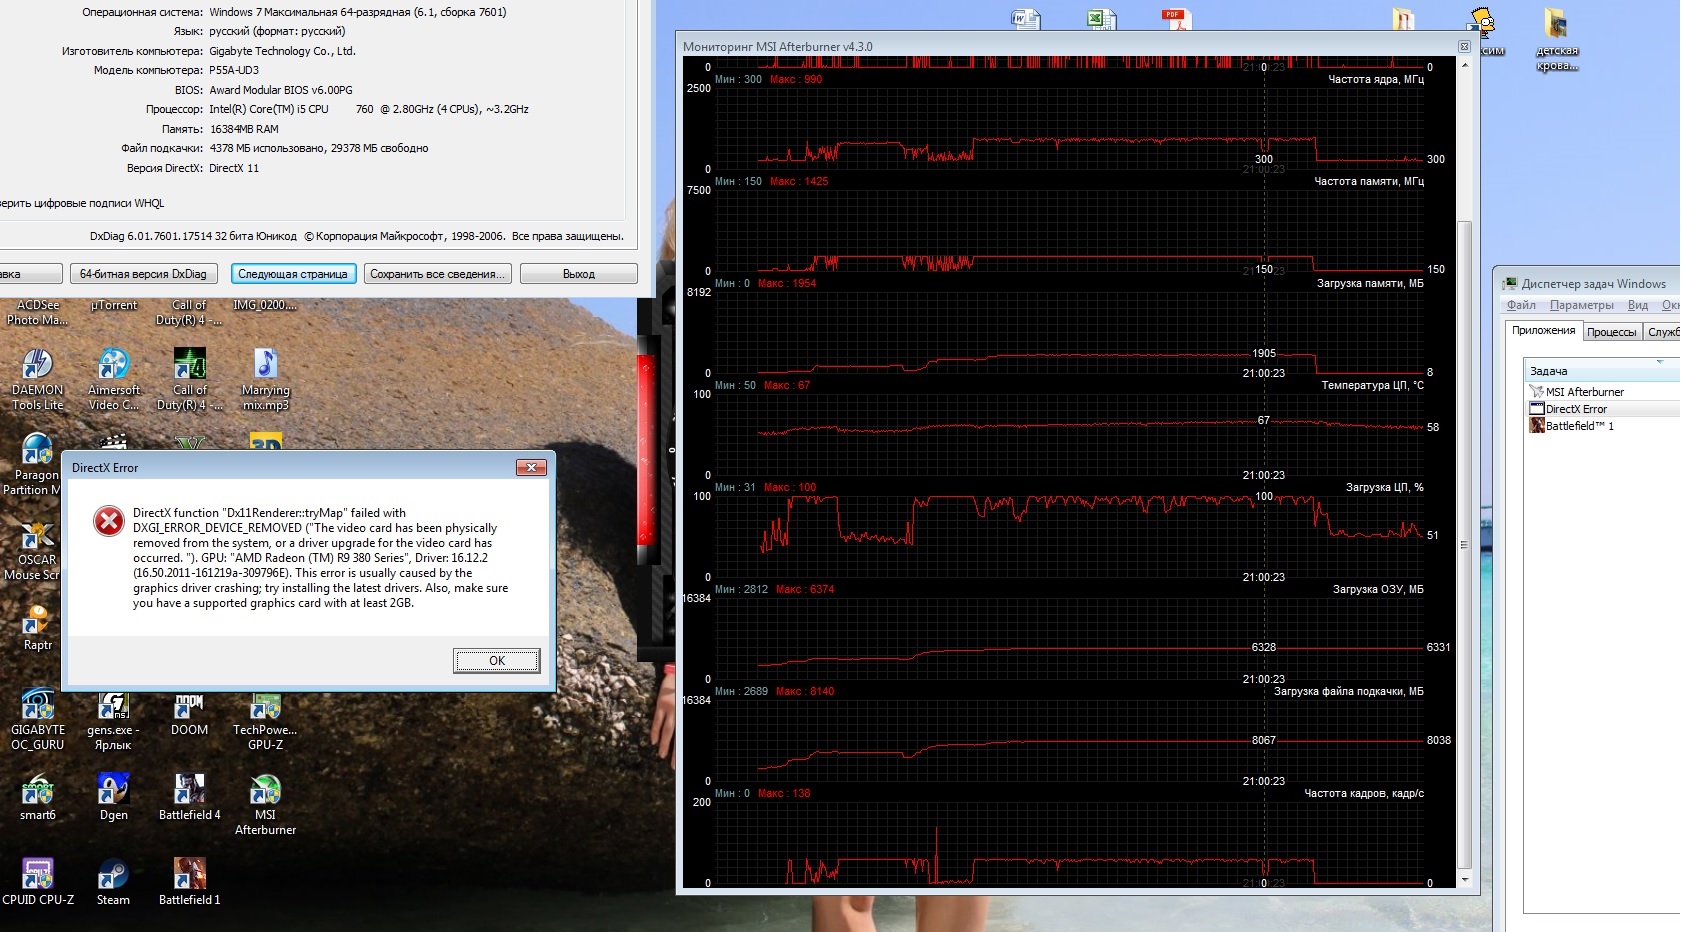Click "Award Modular BIOS v6.00PG" BIOS value
Viewport: 1682px width, 932px height.
281,90
